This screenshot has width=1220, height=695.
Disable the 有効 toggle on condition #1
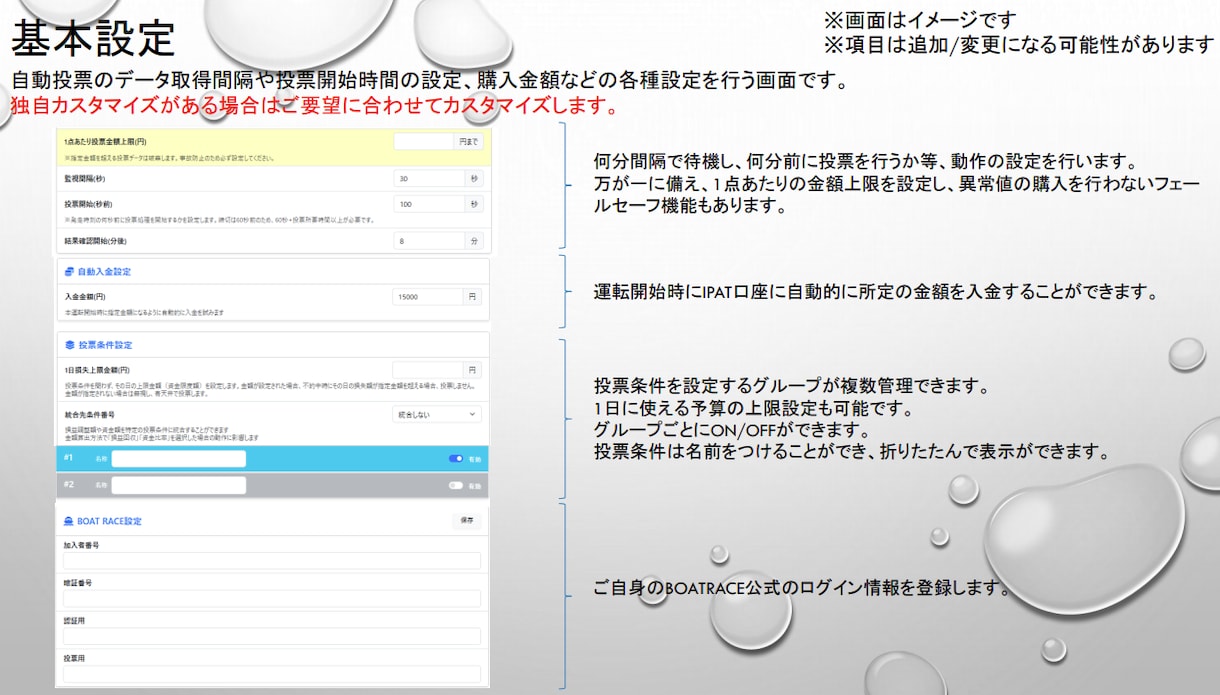click(456, 459)
